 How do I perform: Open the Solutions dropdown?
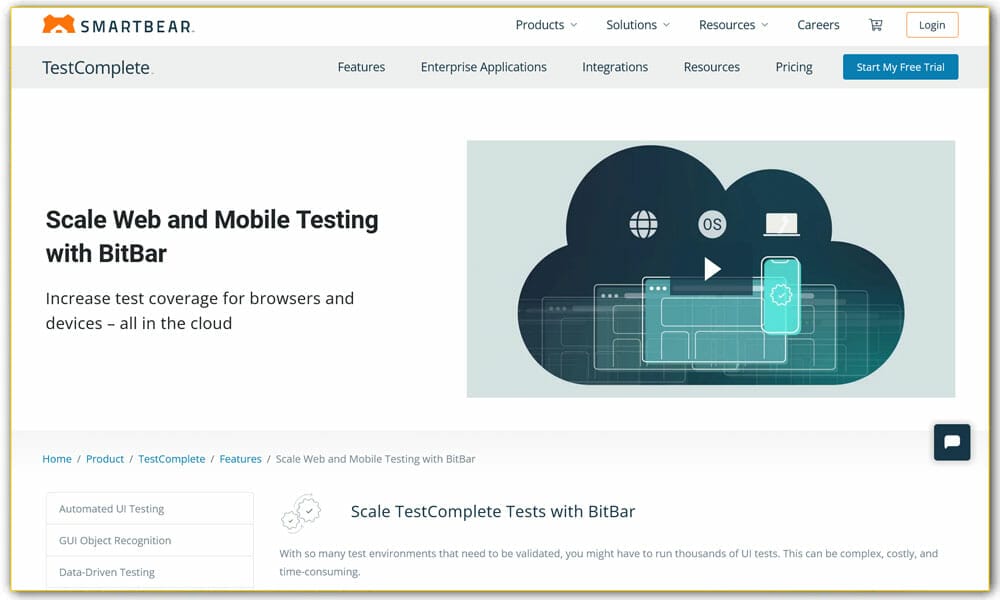click(x=631, y=24)
